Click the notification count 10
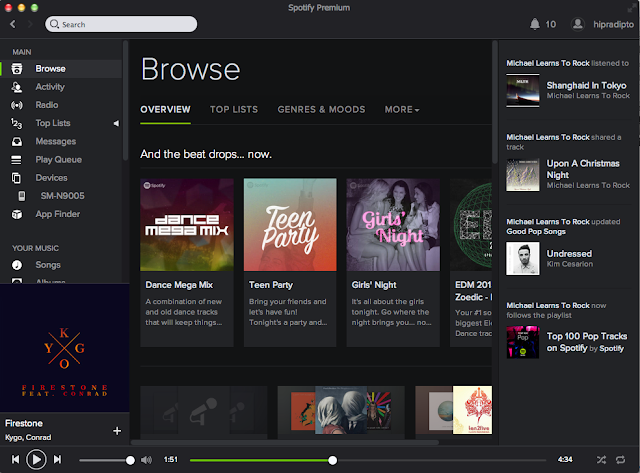Screen dimensions: 640x473 551,24
